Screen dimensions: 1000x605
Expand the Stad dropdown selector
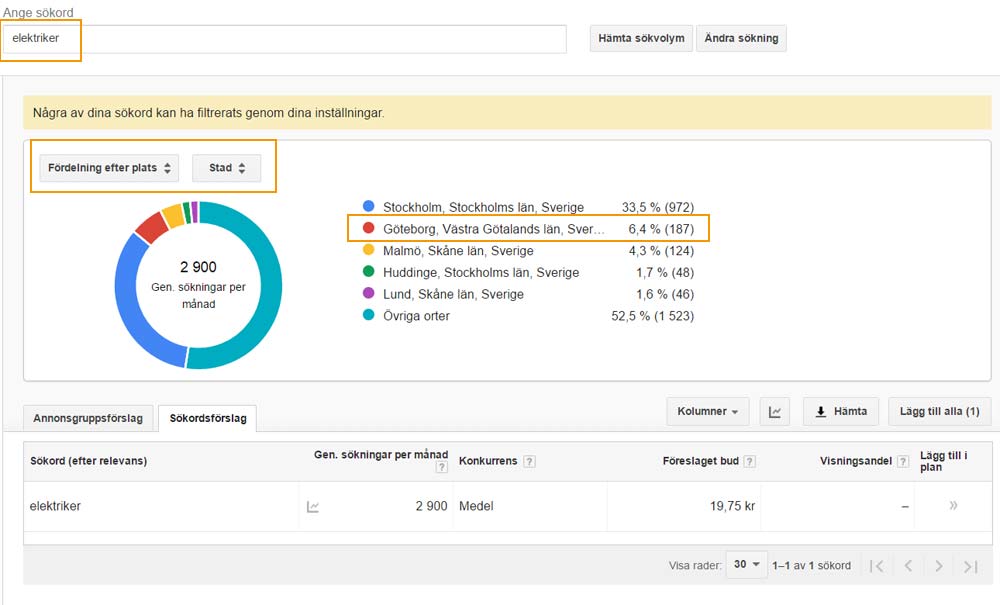[226, 168]
